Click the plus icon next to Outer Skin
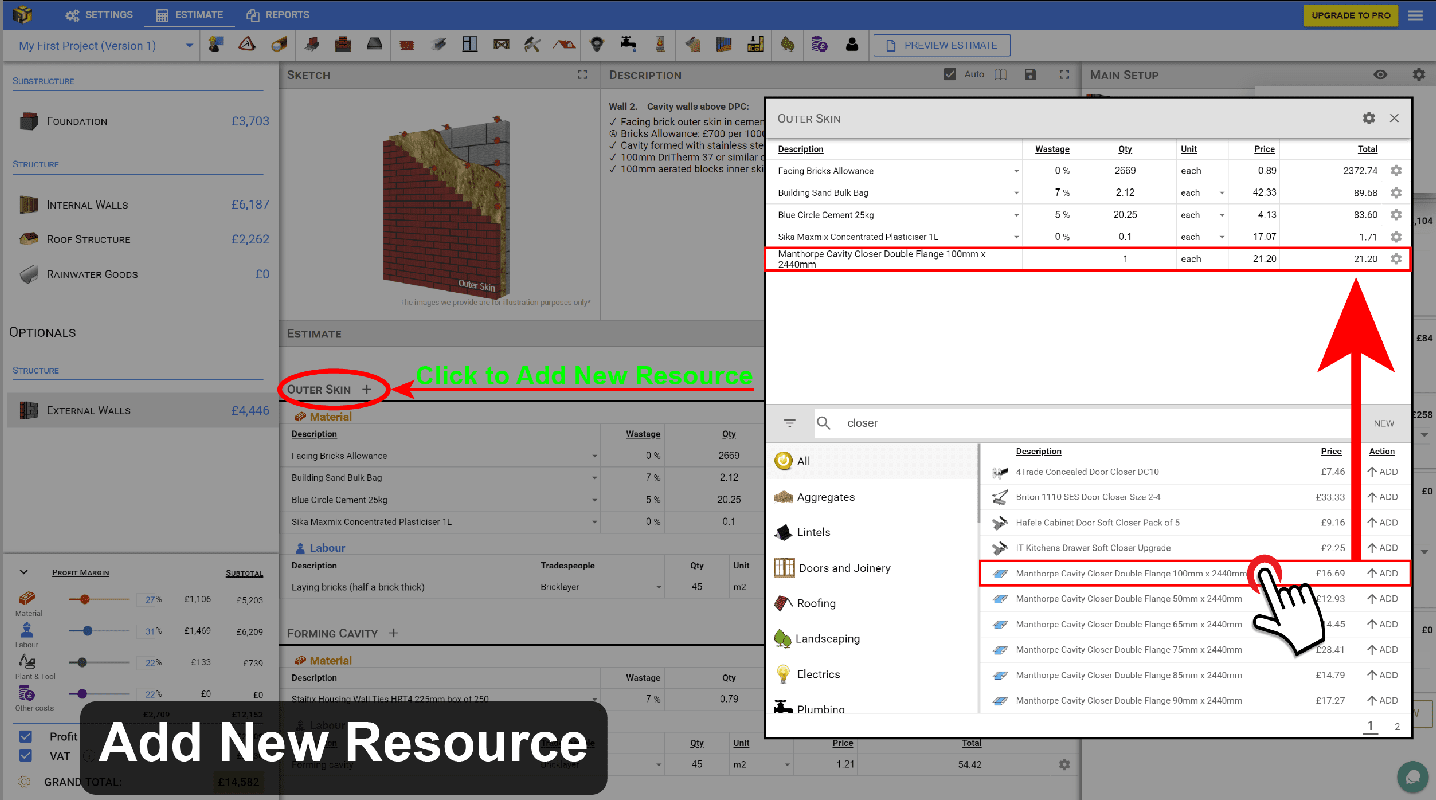This screenshot has width=1436, height=800. [366, 389]
